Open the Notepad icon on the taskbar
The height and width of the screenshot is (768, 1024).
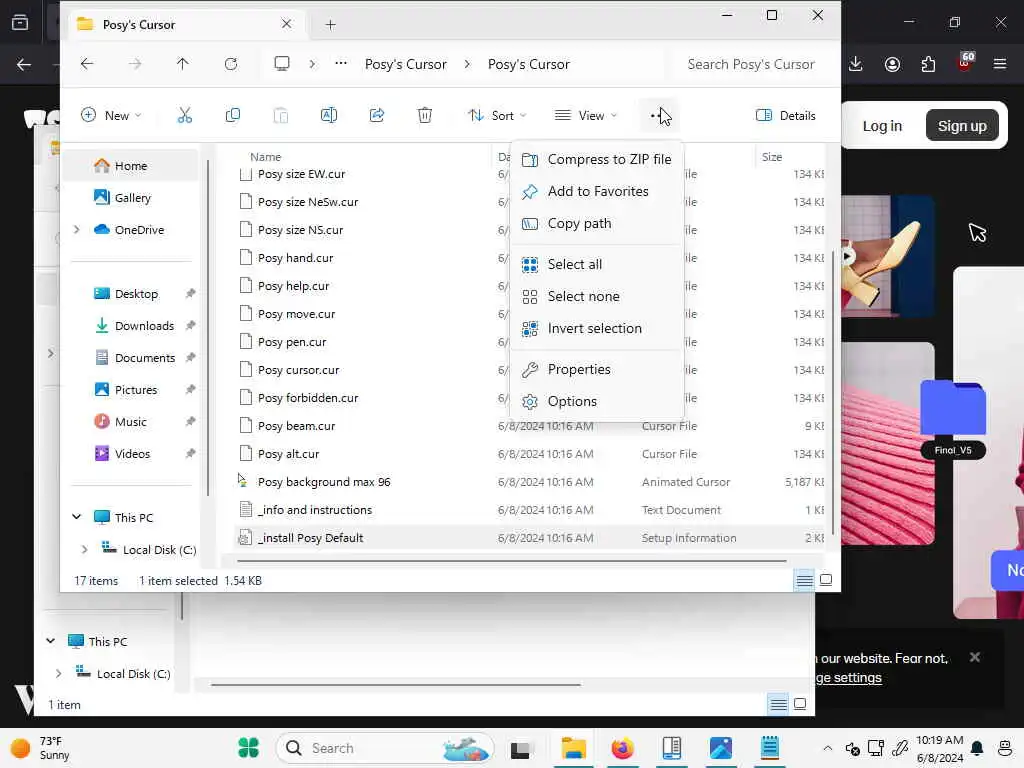770,748
